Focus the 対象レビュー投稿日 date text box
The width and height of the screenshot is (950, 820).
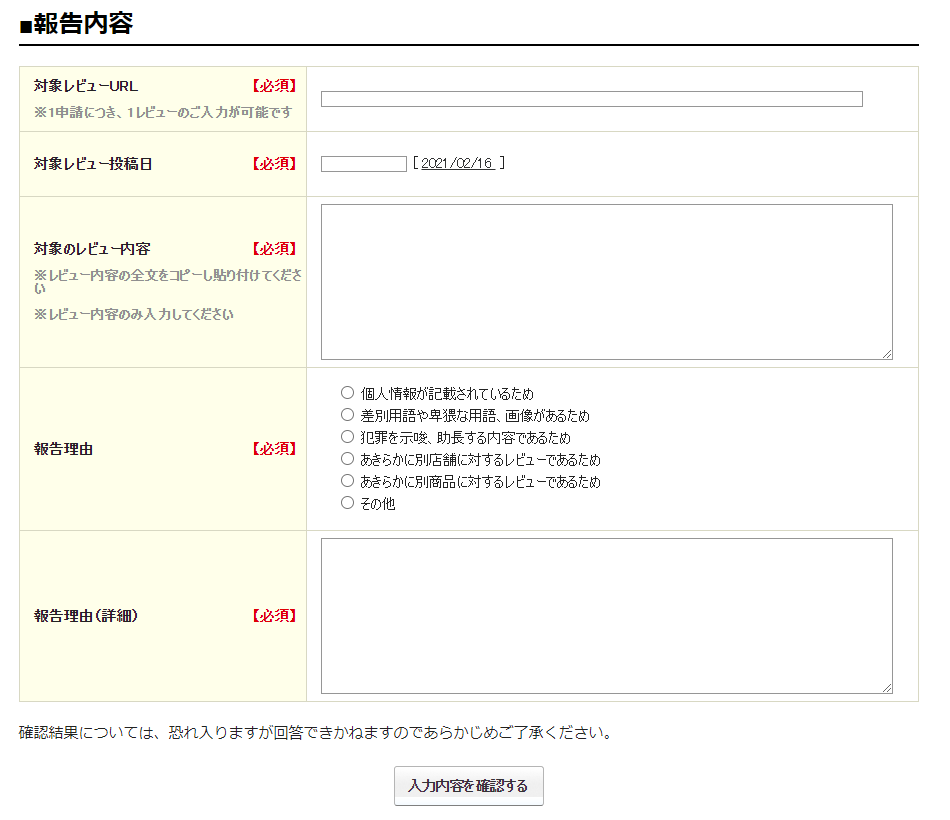pyautogui.click(x=363, y=164)
